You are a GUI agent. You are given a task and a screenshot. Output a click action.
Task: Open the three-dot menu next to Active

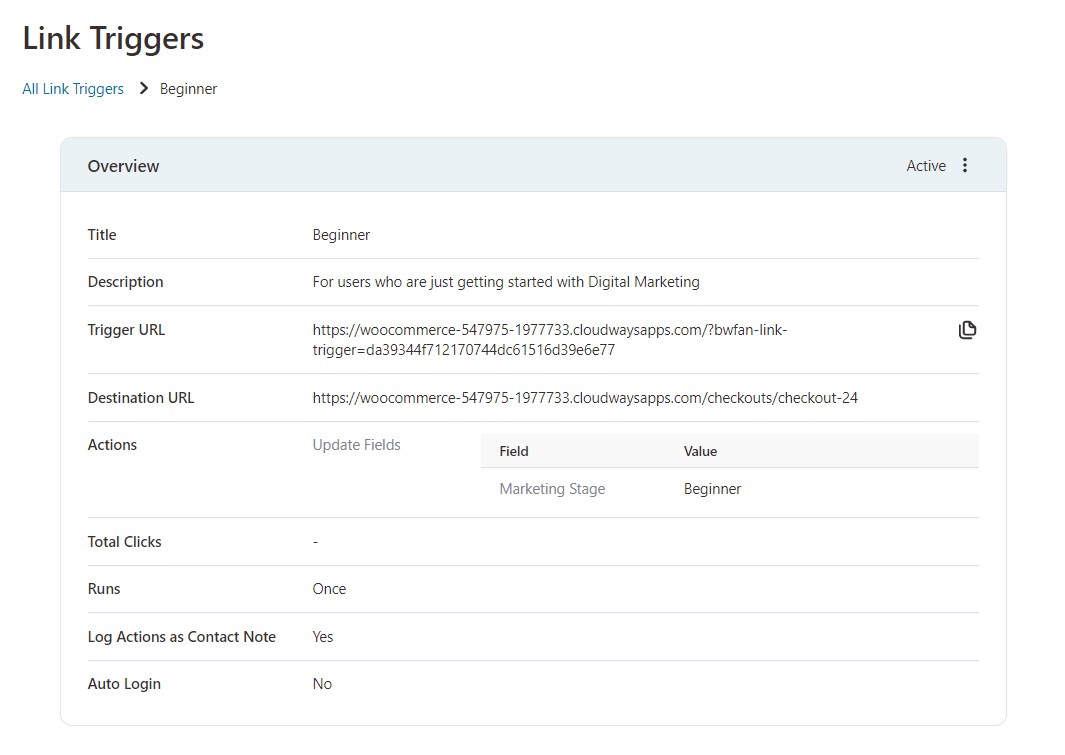click(964, 165)
